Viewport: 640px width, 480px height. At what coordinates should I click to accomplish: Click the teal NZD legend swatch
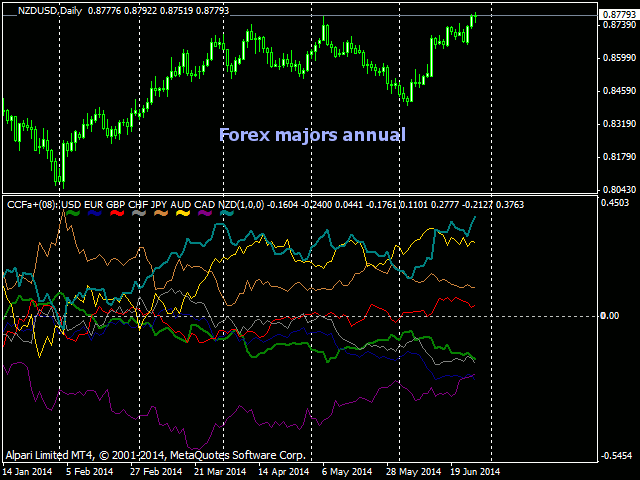227,213
